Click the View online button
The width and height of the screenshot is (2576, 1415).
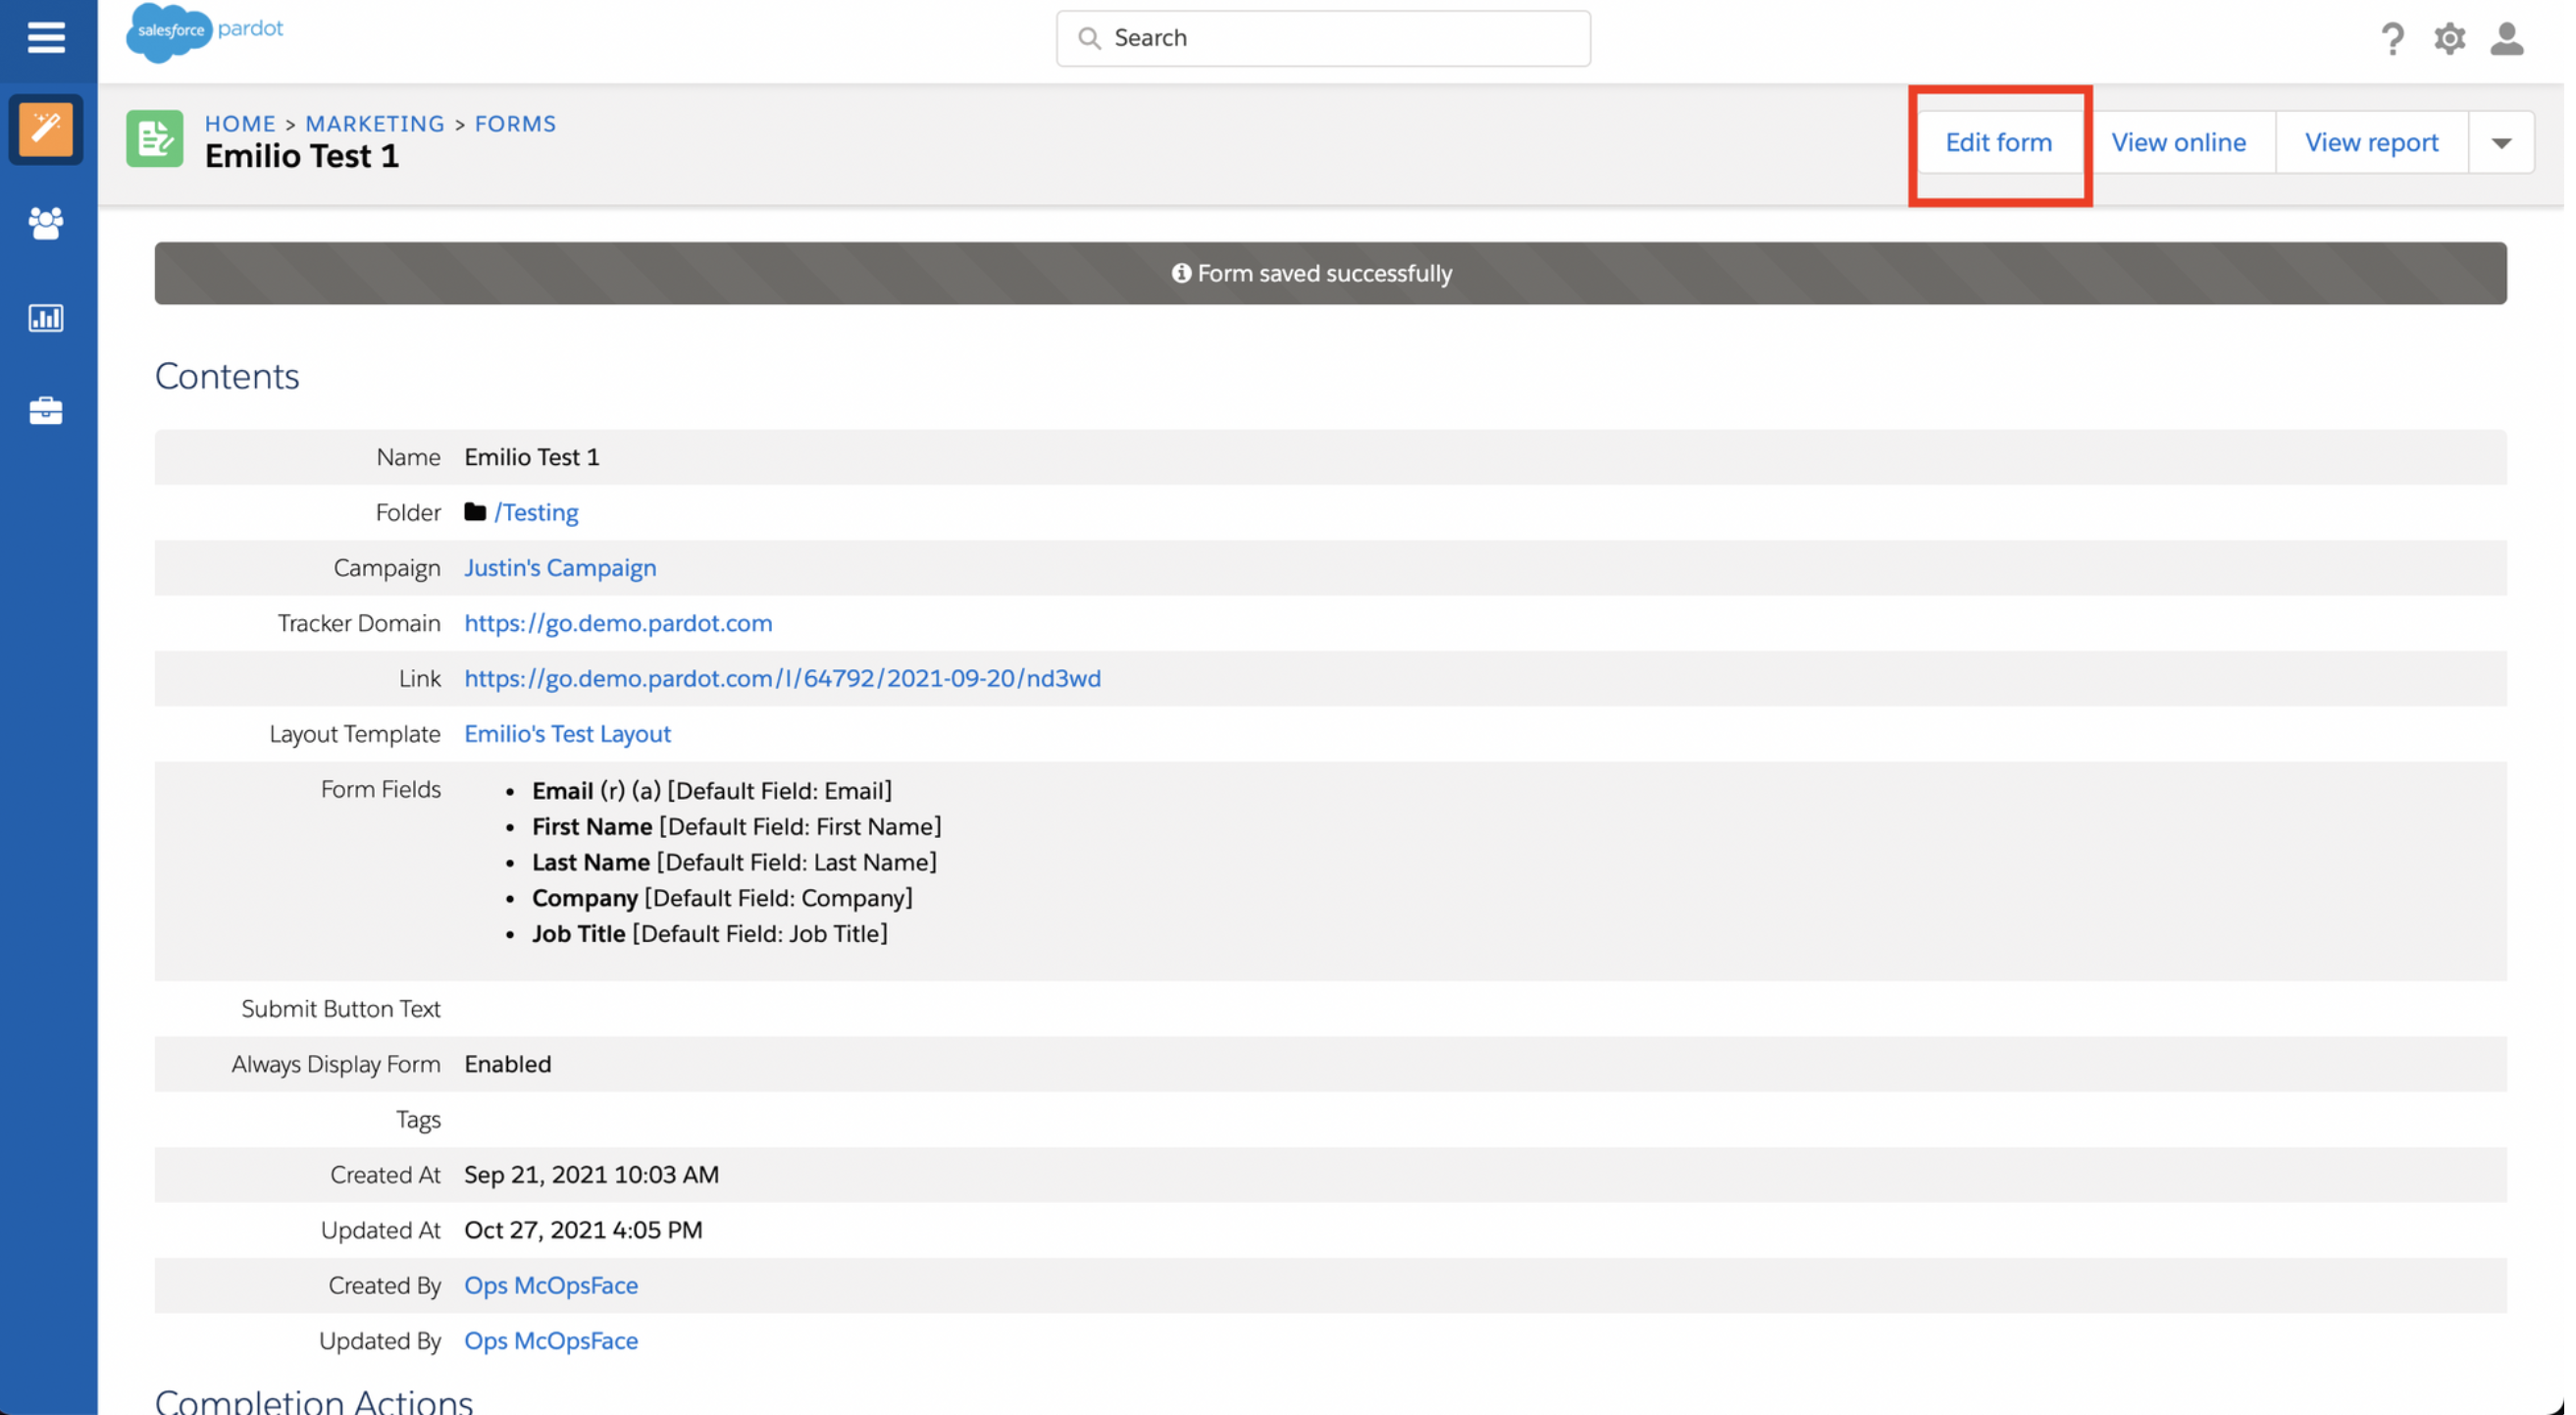tap(2178, 142)
